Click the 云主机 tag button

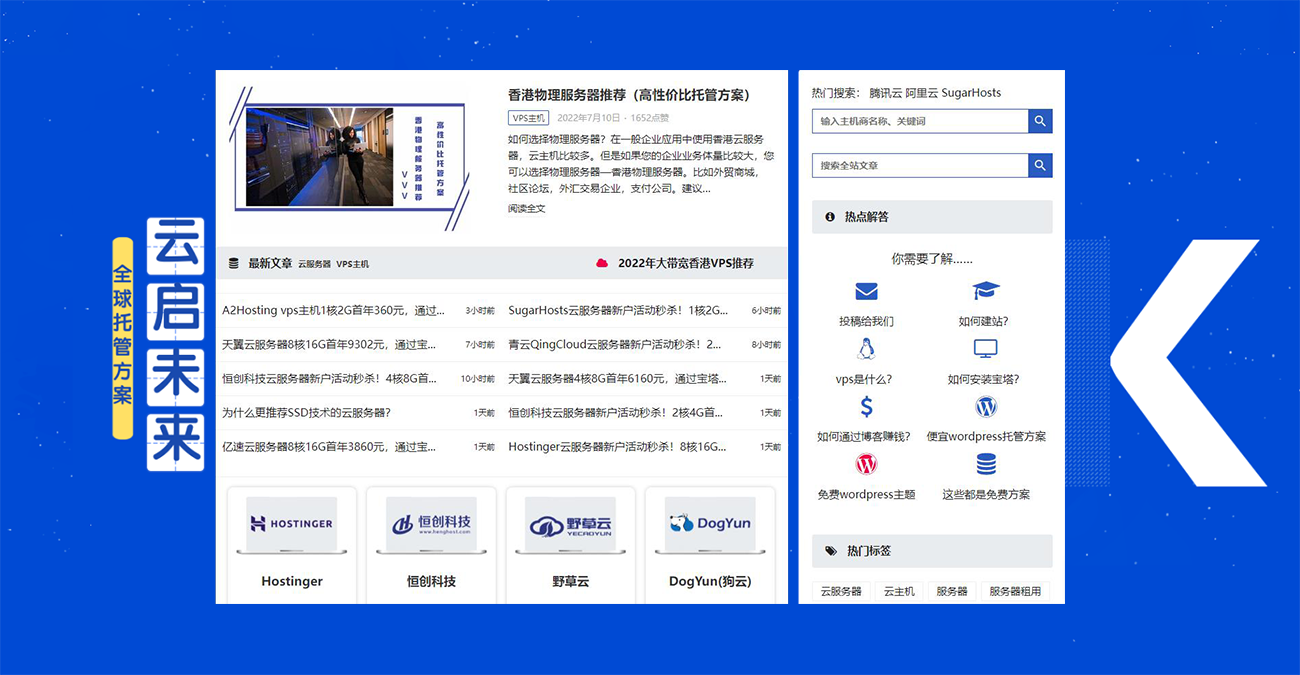click(899, 591)
